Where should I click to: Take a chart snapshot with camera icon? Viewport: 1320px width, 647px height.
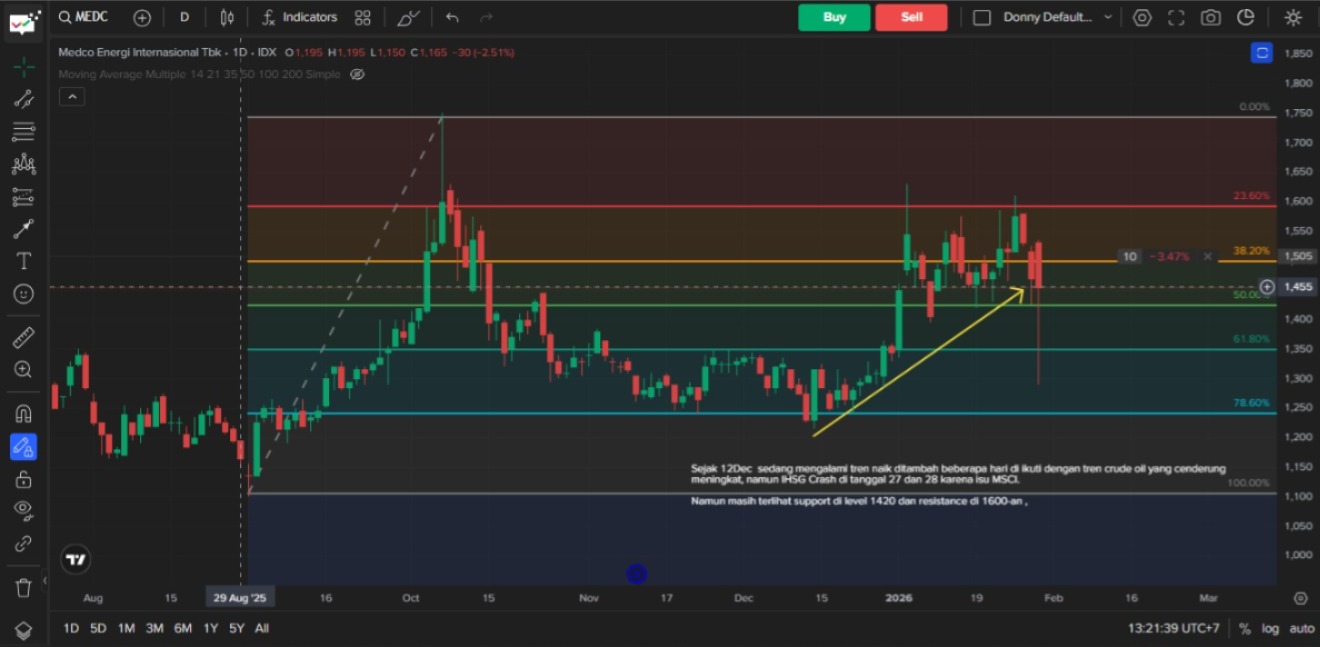(x=1211, y=17)
